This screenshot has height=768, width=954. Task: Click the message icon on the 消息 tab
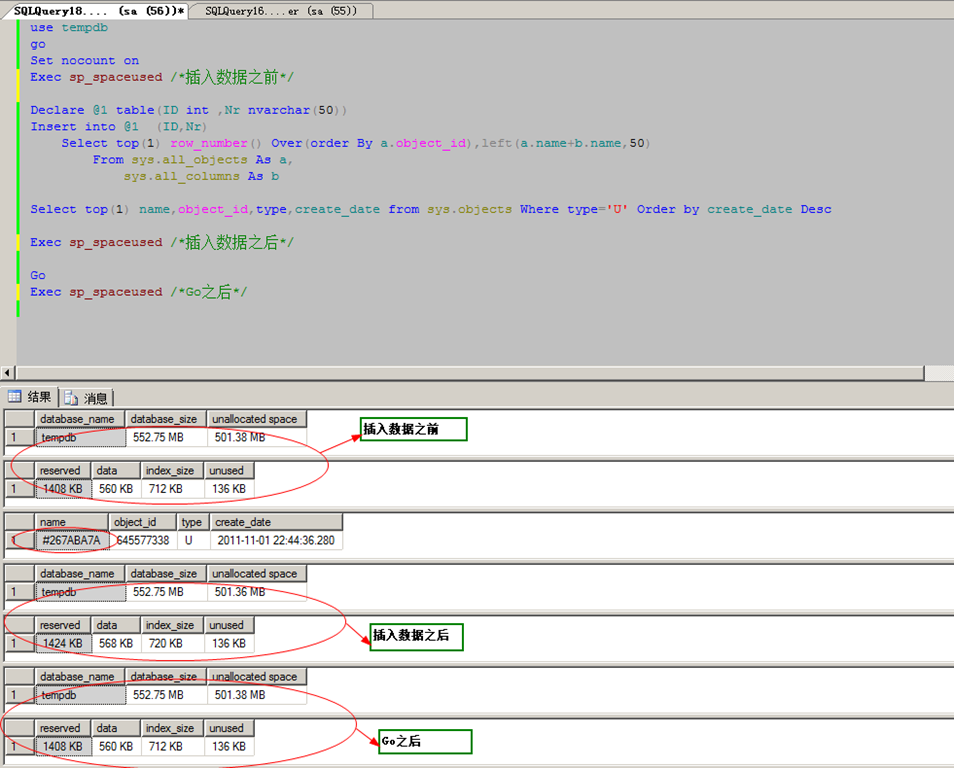pos(71,398)
